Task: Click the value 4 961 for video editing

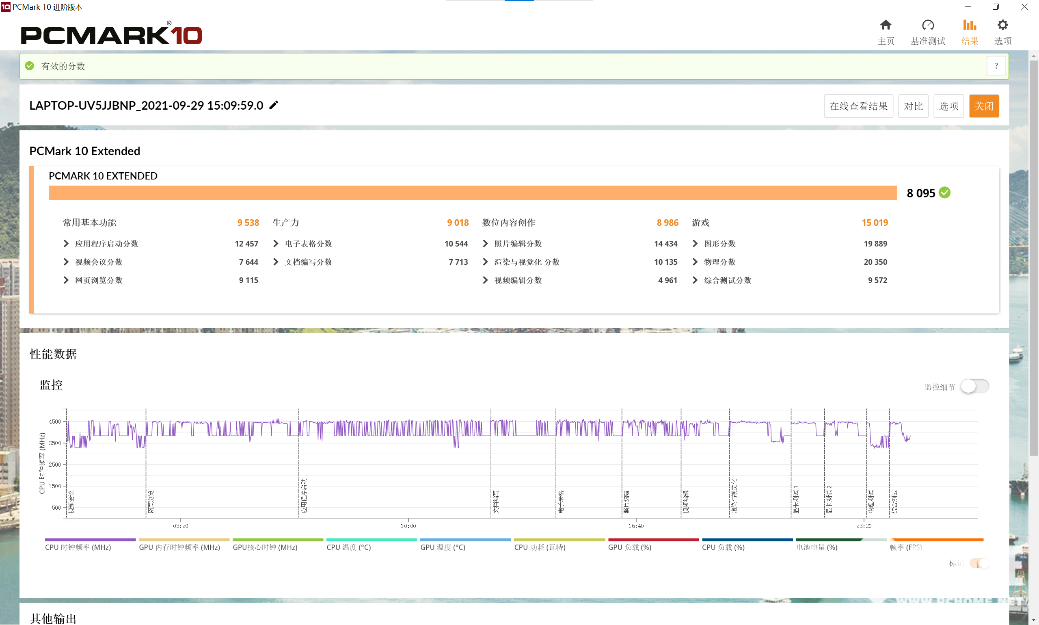Action: [668, 280]
